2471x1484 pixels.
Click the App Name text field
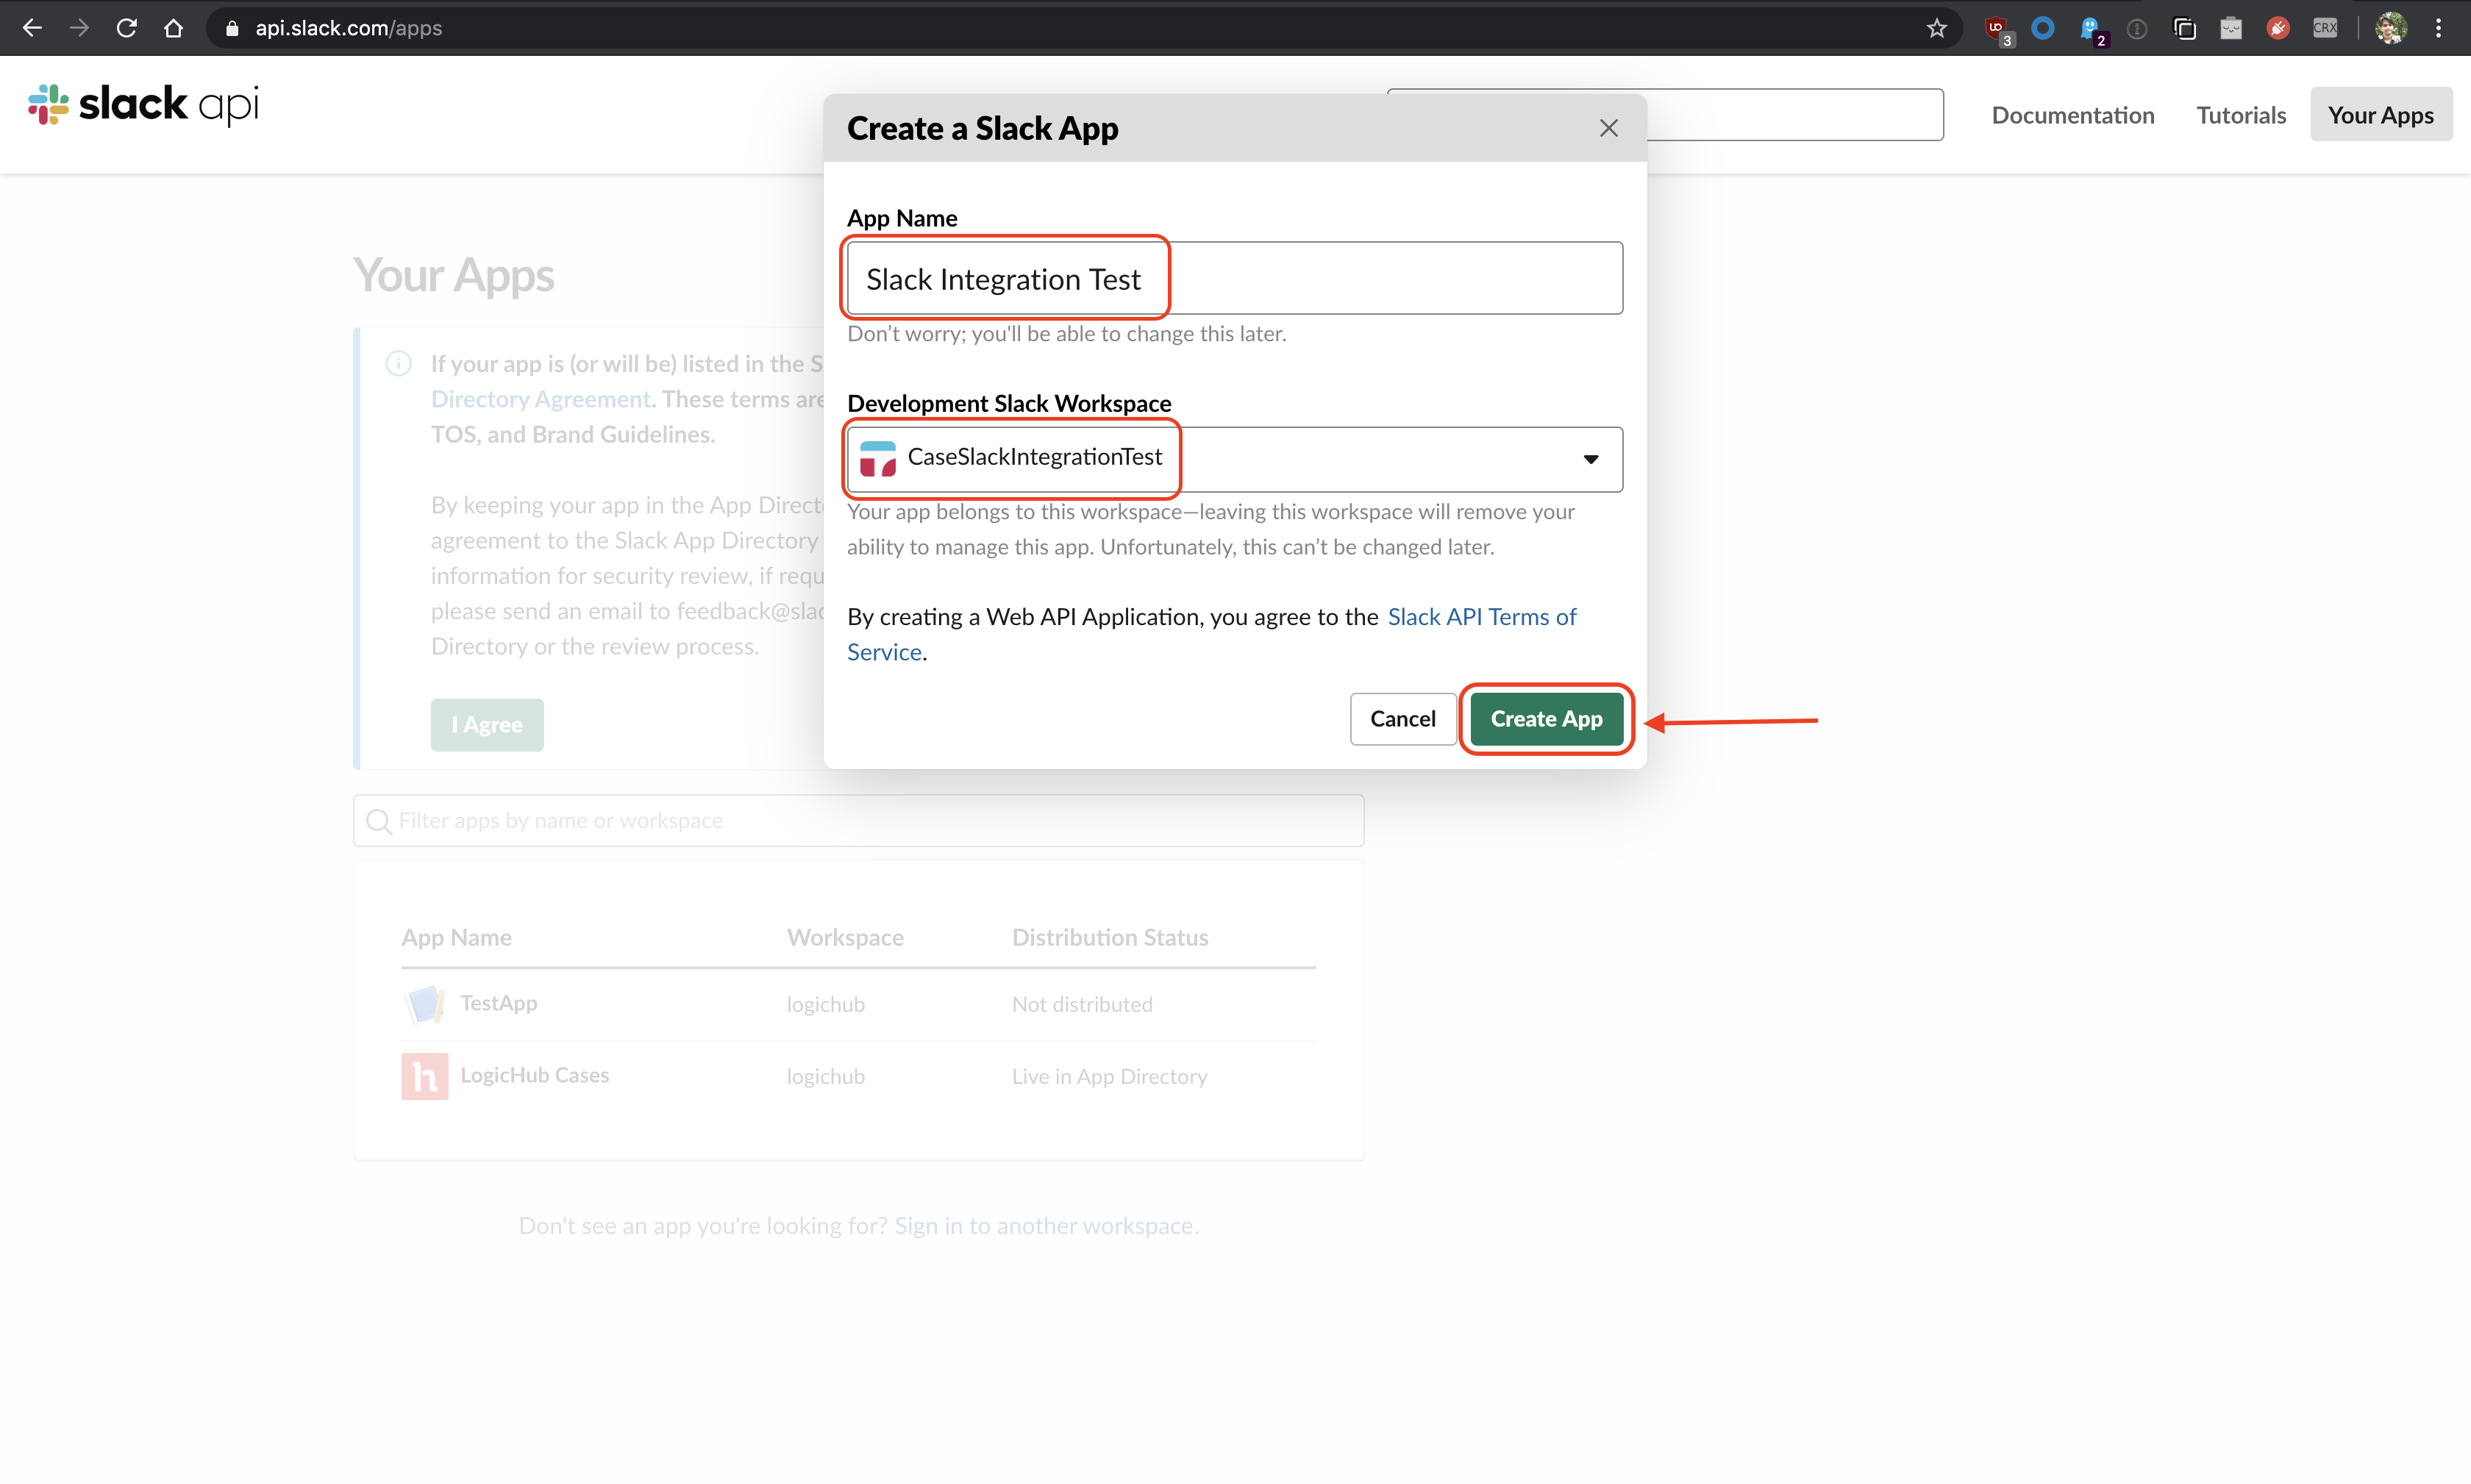(x=1234, y=279)
